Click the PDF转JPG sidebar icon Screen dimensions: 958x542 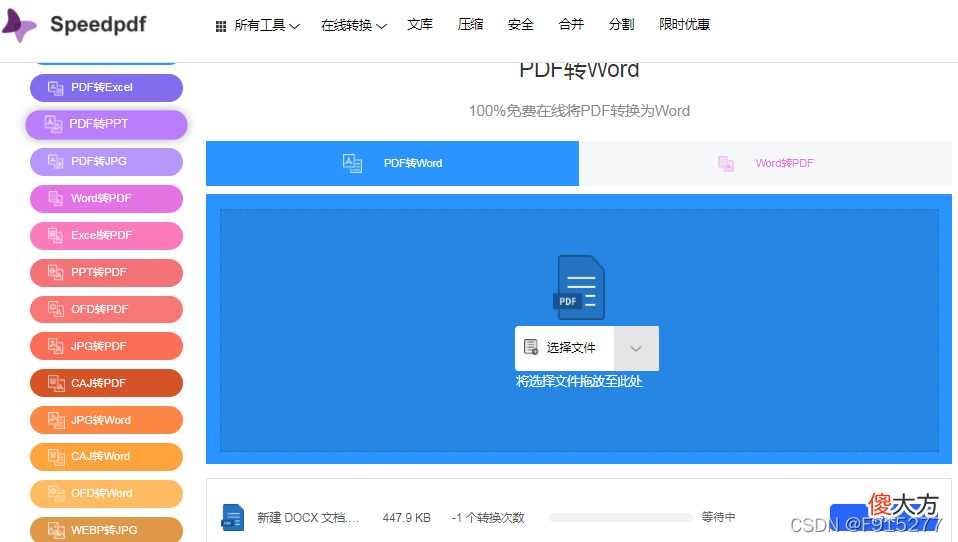56,162
